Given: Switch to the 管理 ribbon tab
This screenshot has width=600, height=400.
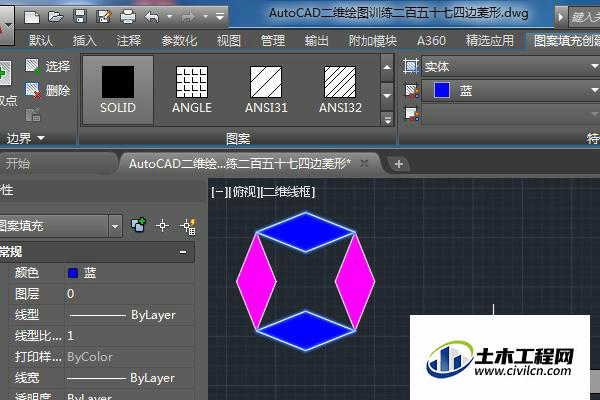Looking at the screenshot, I should click(x=273, y=41).
